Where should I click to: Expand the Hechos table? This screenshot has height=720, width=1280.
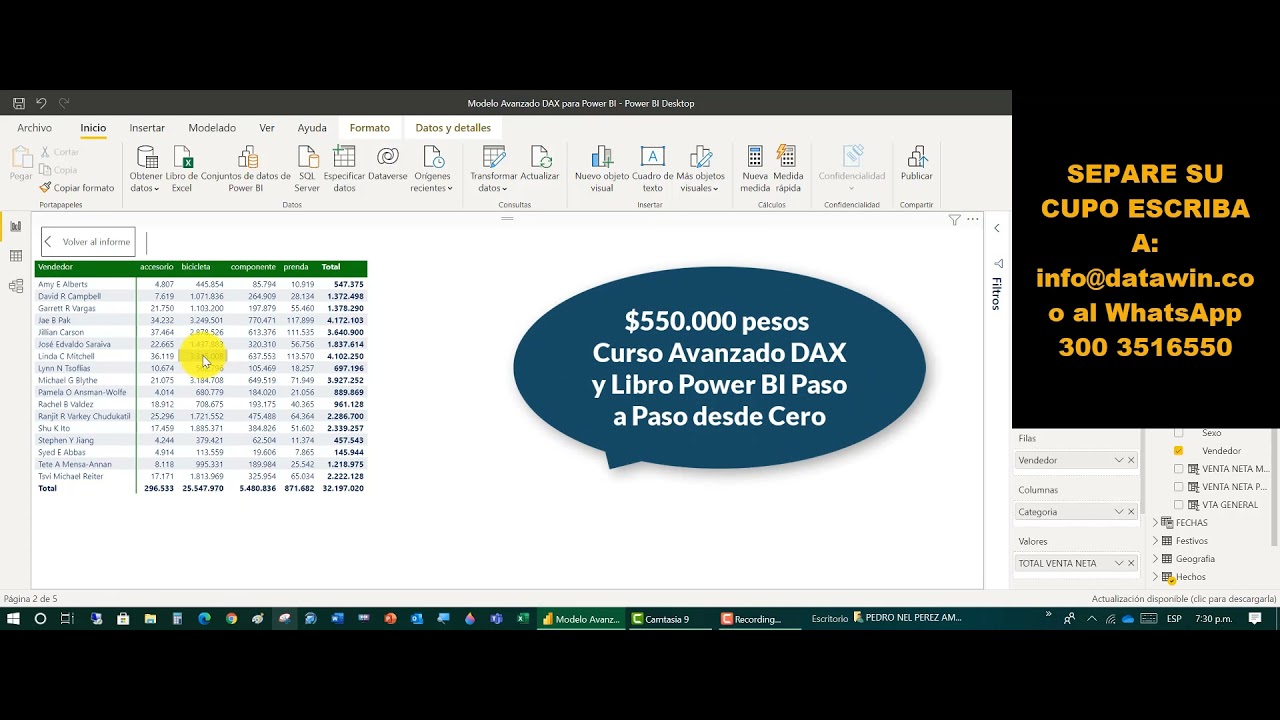(x=1156, y=577)
